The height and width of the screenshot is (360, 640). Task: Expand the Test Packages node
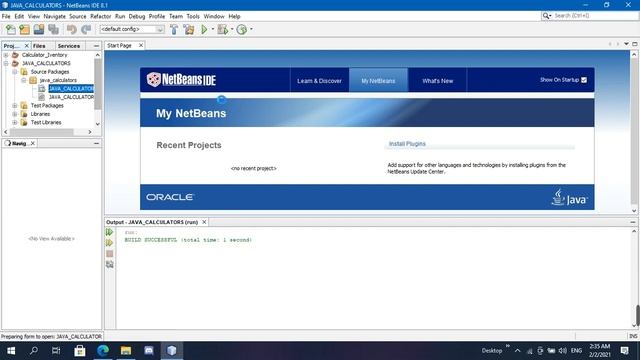tap(15, 106)
